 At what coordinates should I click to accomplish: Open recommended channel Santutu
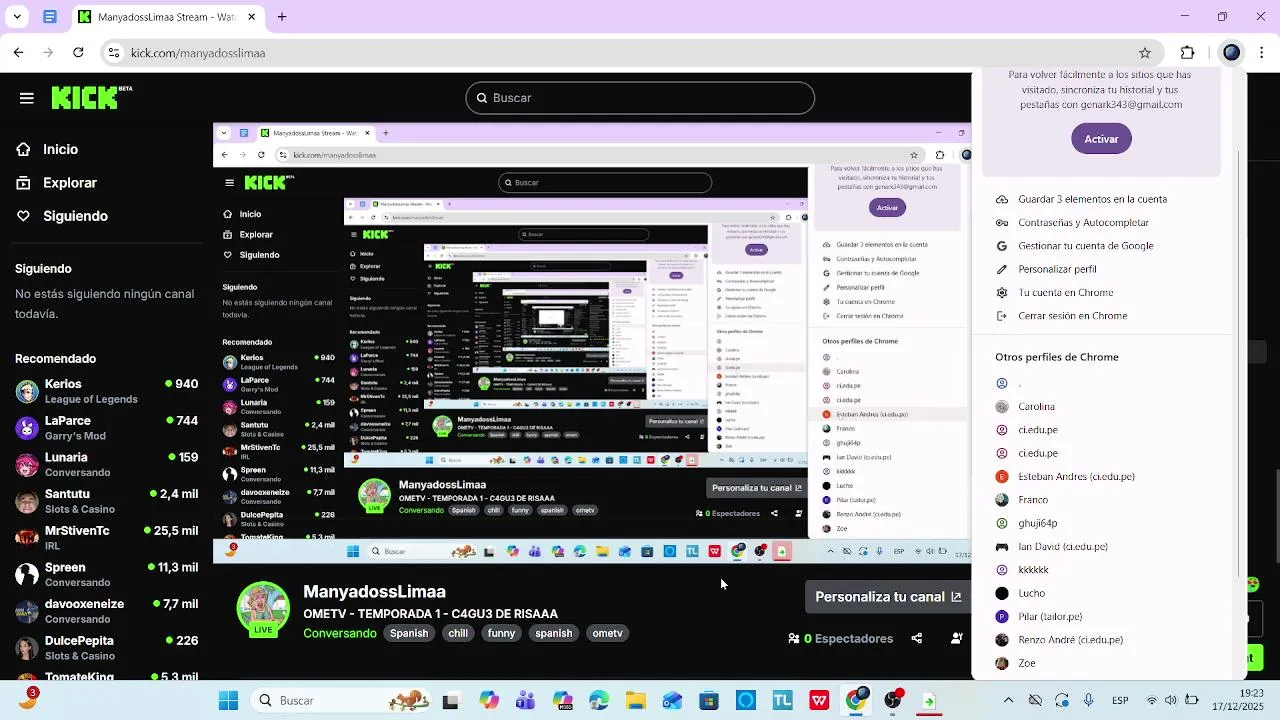tap(106, 501)
